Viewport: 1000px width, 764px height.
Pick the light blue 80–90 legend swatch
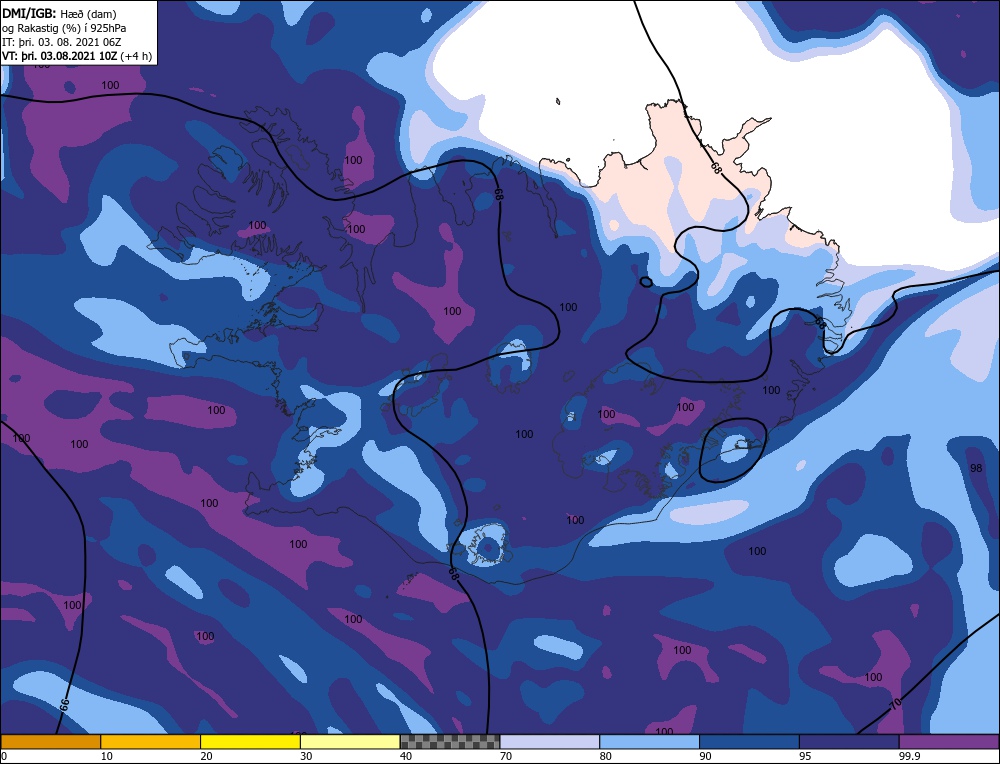[649, 741]
